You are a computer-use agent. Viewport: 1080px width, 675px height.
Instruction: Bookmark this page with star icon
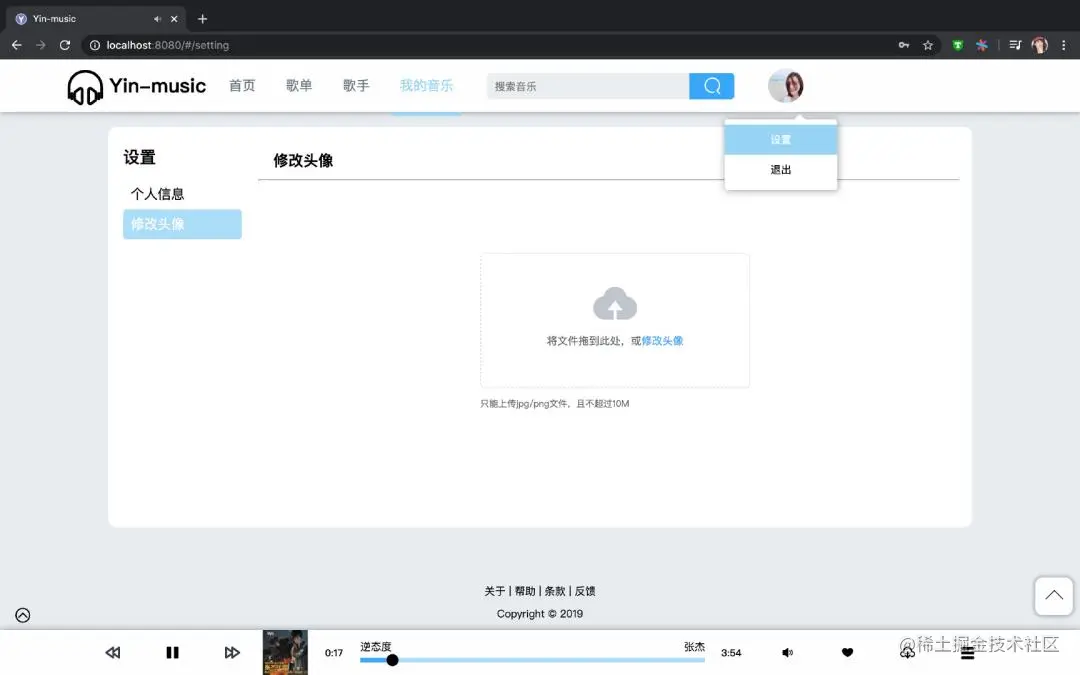coord(928,45)
